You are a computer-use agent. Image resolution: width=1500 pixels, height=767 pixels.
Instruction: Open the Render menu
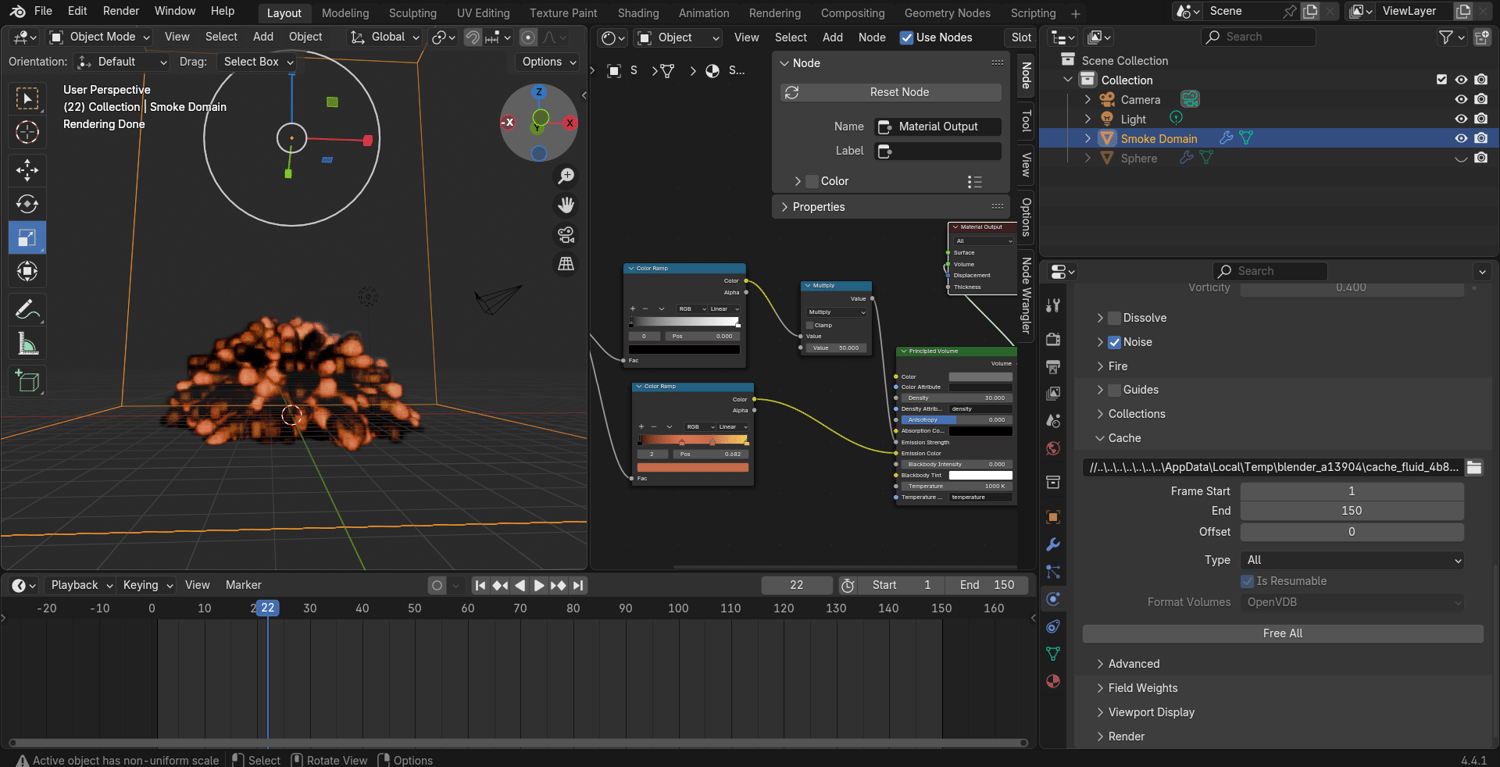[x=121, y=11]
